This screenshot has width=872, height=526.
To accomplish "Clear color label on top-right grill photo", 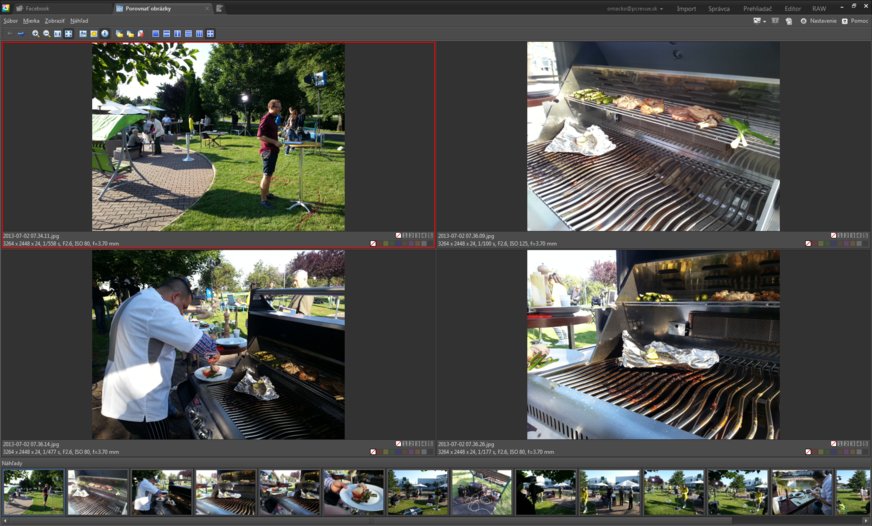I will tap(808, 243).
